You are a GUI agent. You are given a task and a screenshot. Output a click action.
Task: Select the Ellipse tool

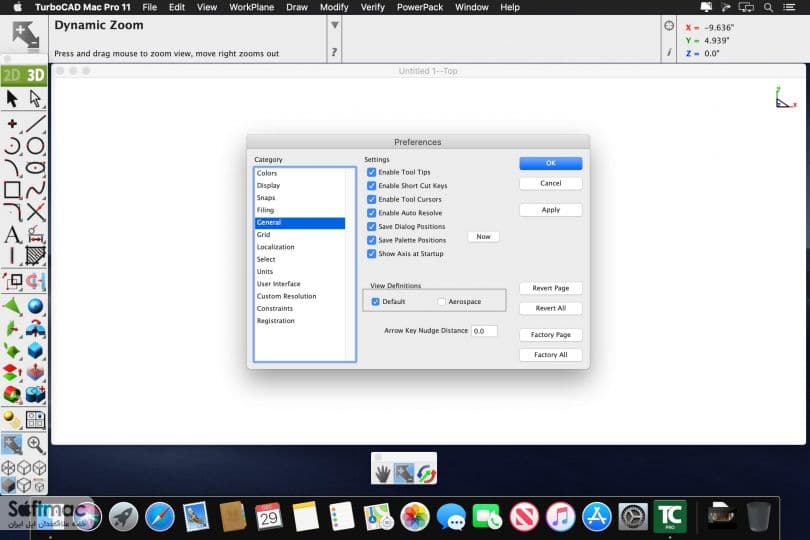pyautogui.click(x=35, y=168)
